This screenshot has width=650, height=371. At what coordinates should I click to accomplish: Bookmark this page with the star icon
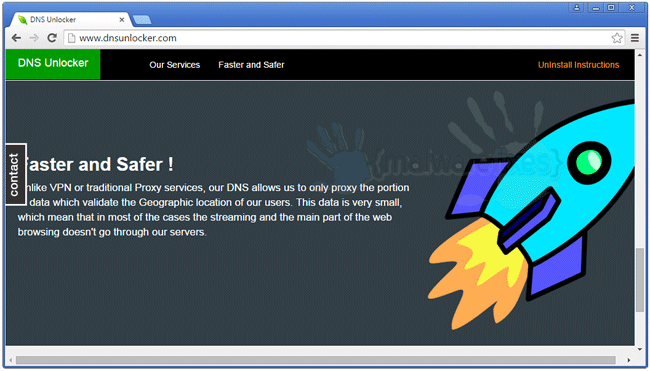pyautogui.click(x=617, y=38)
